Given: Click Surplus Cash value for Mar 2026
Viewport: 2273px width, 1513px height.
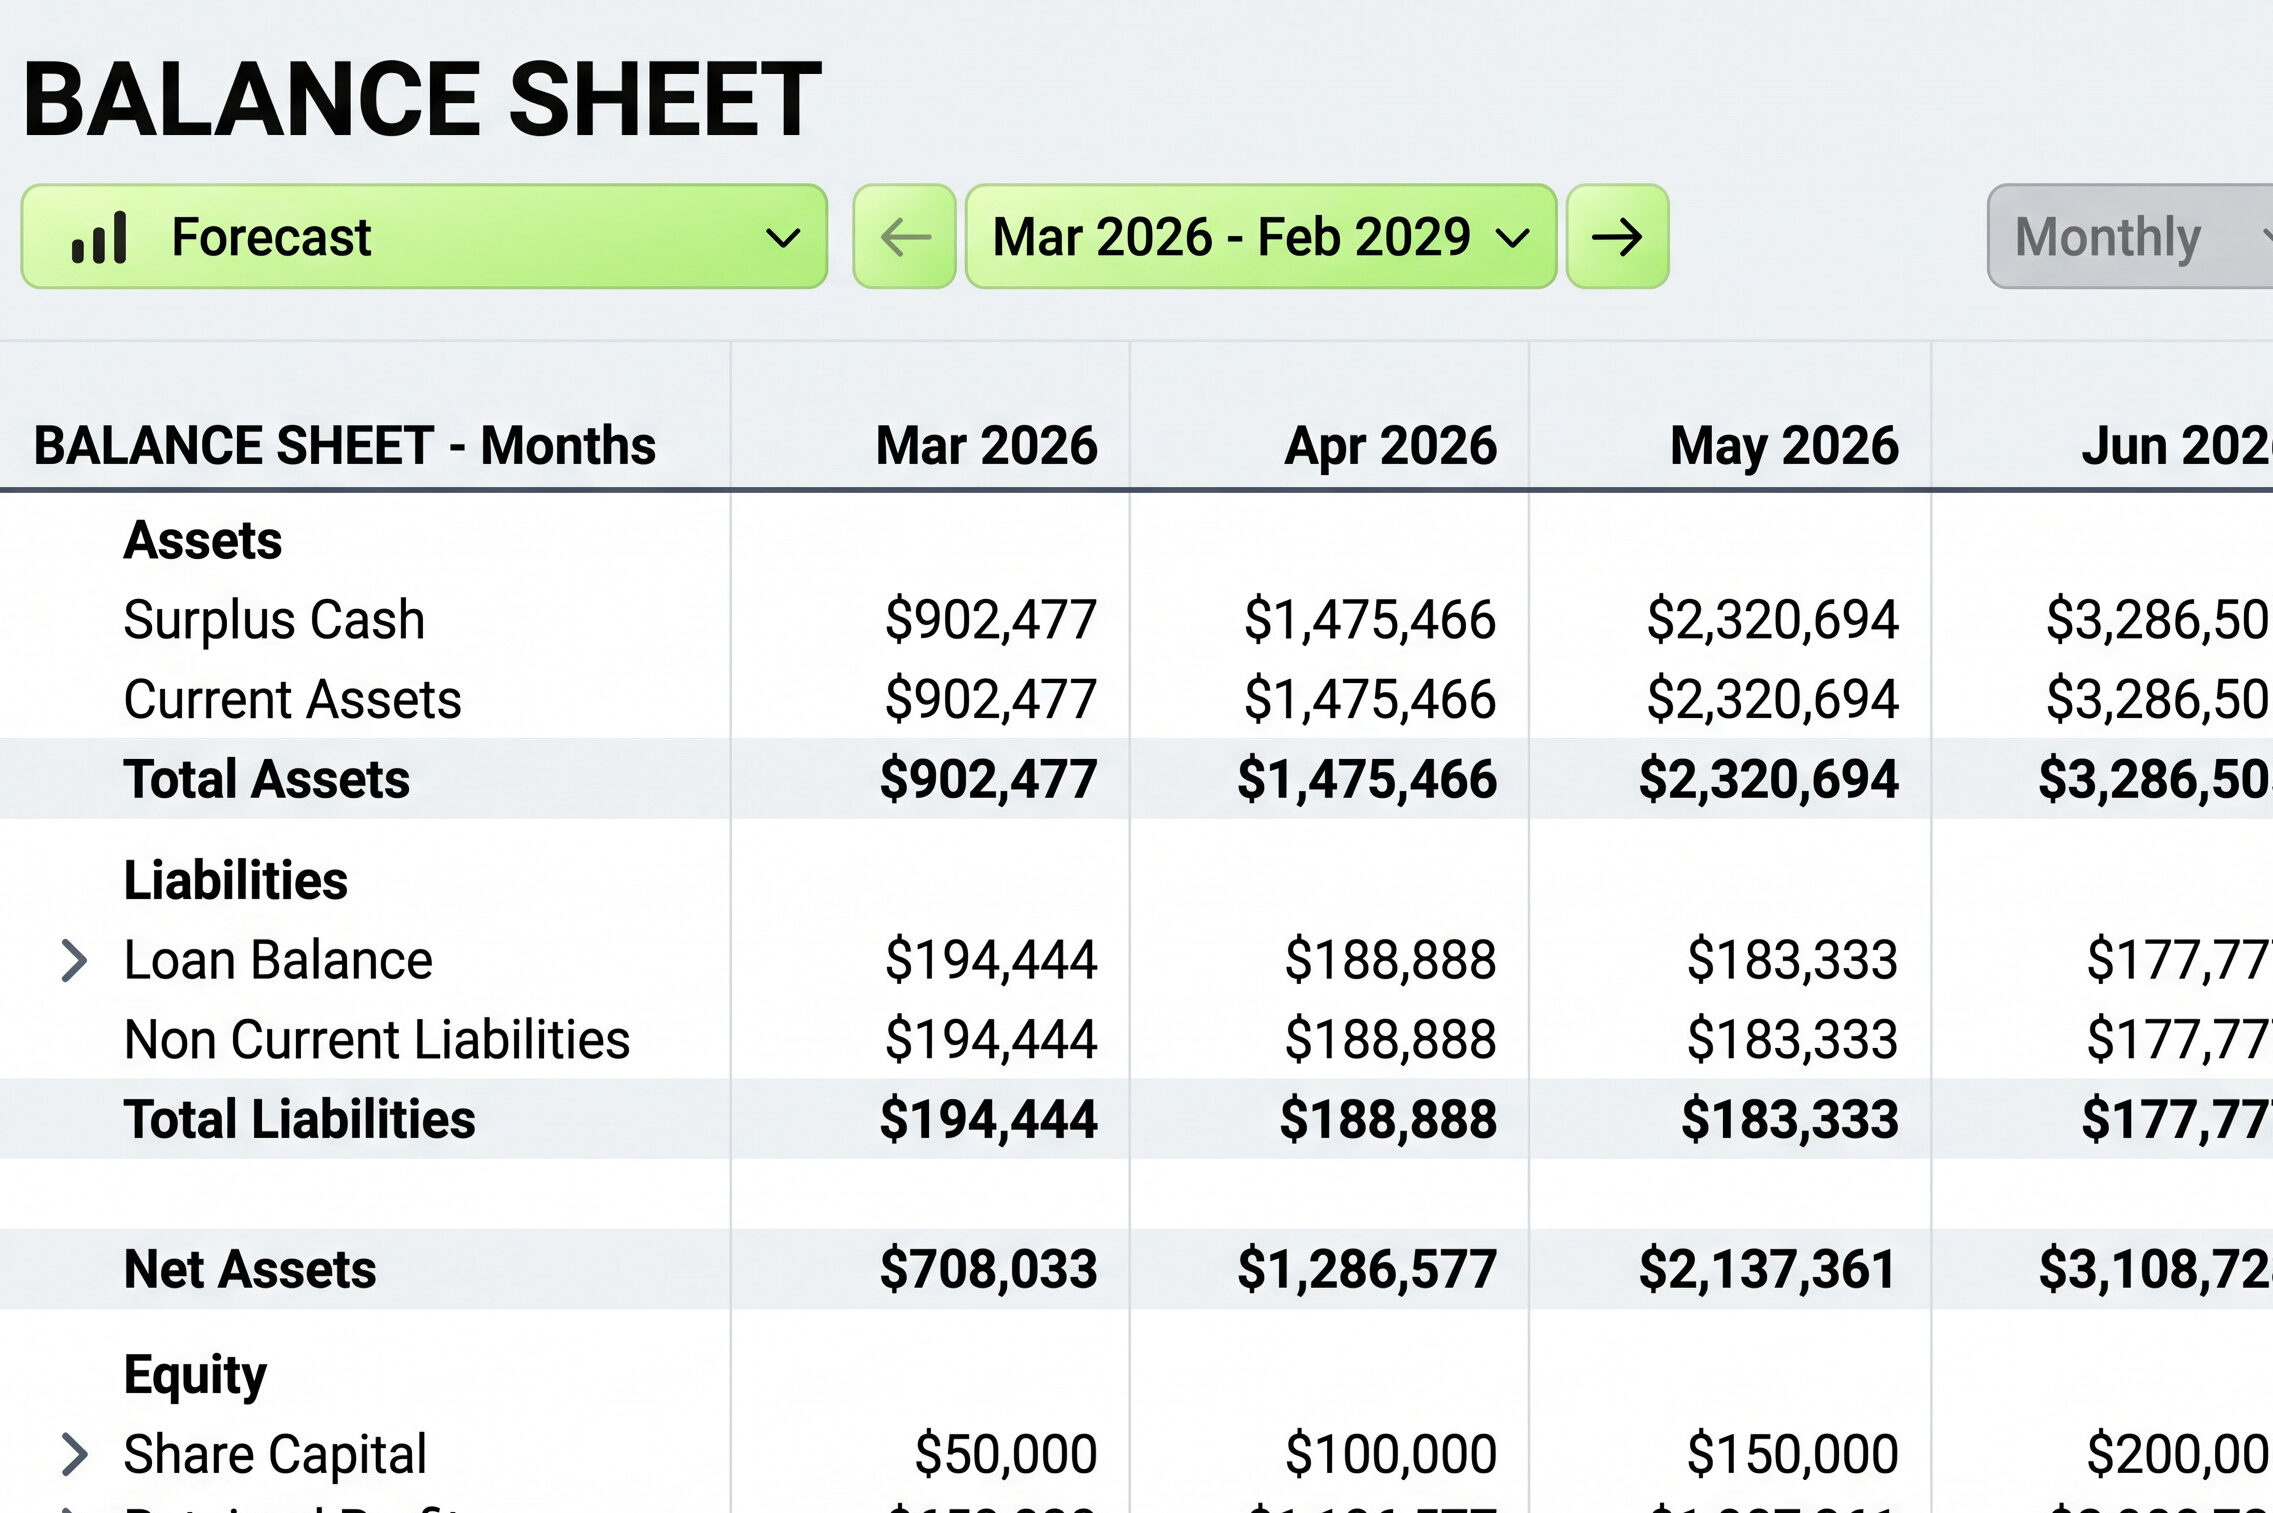Looking at the screenshot, I should pyautogui.click(x=990, y=620).
